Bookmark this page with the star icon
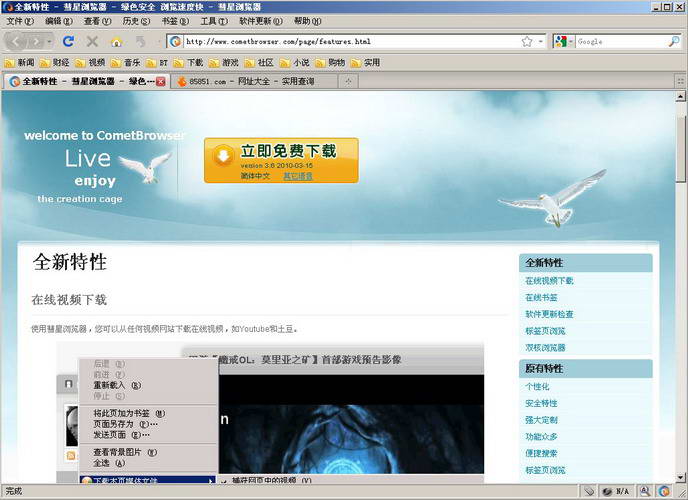The width and height of the screenshot is (688, 500). coord(527,42)
